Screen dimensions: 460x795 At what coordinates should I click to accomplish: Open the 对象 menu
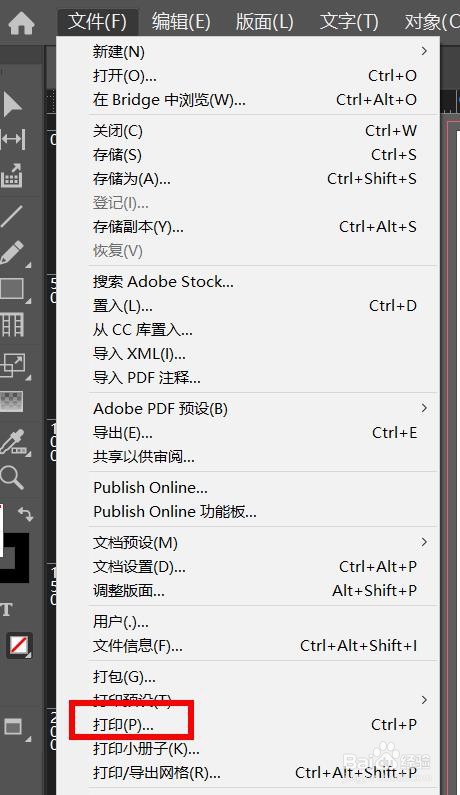coord(432,22)
